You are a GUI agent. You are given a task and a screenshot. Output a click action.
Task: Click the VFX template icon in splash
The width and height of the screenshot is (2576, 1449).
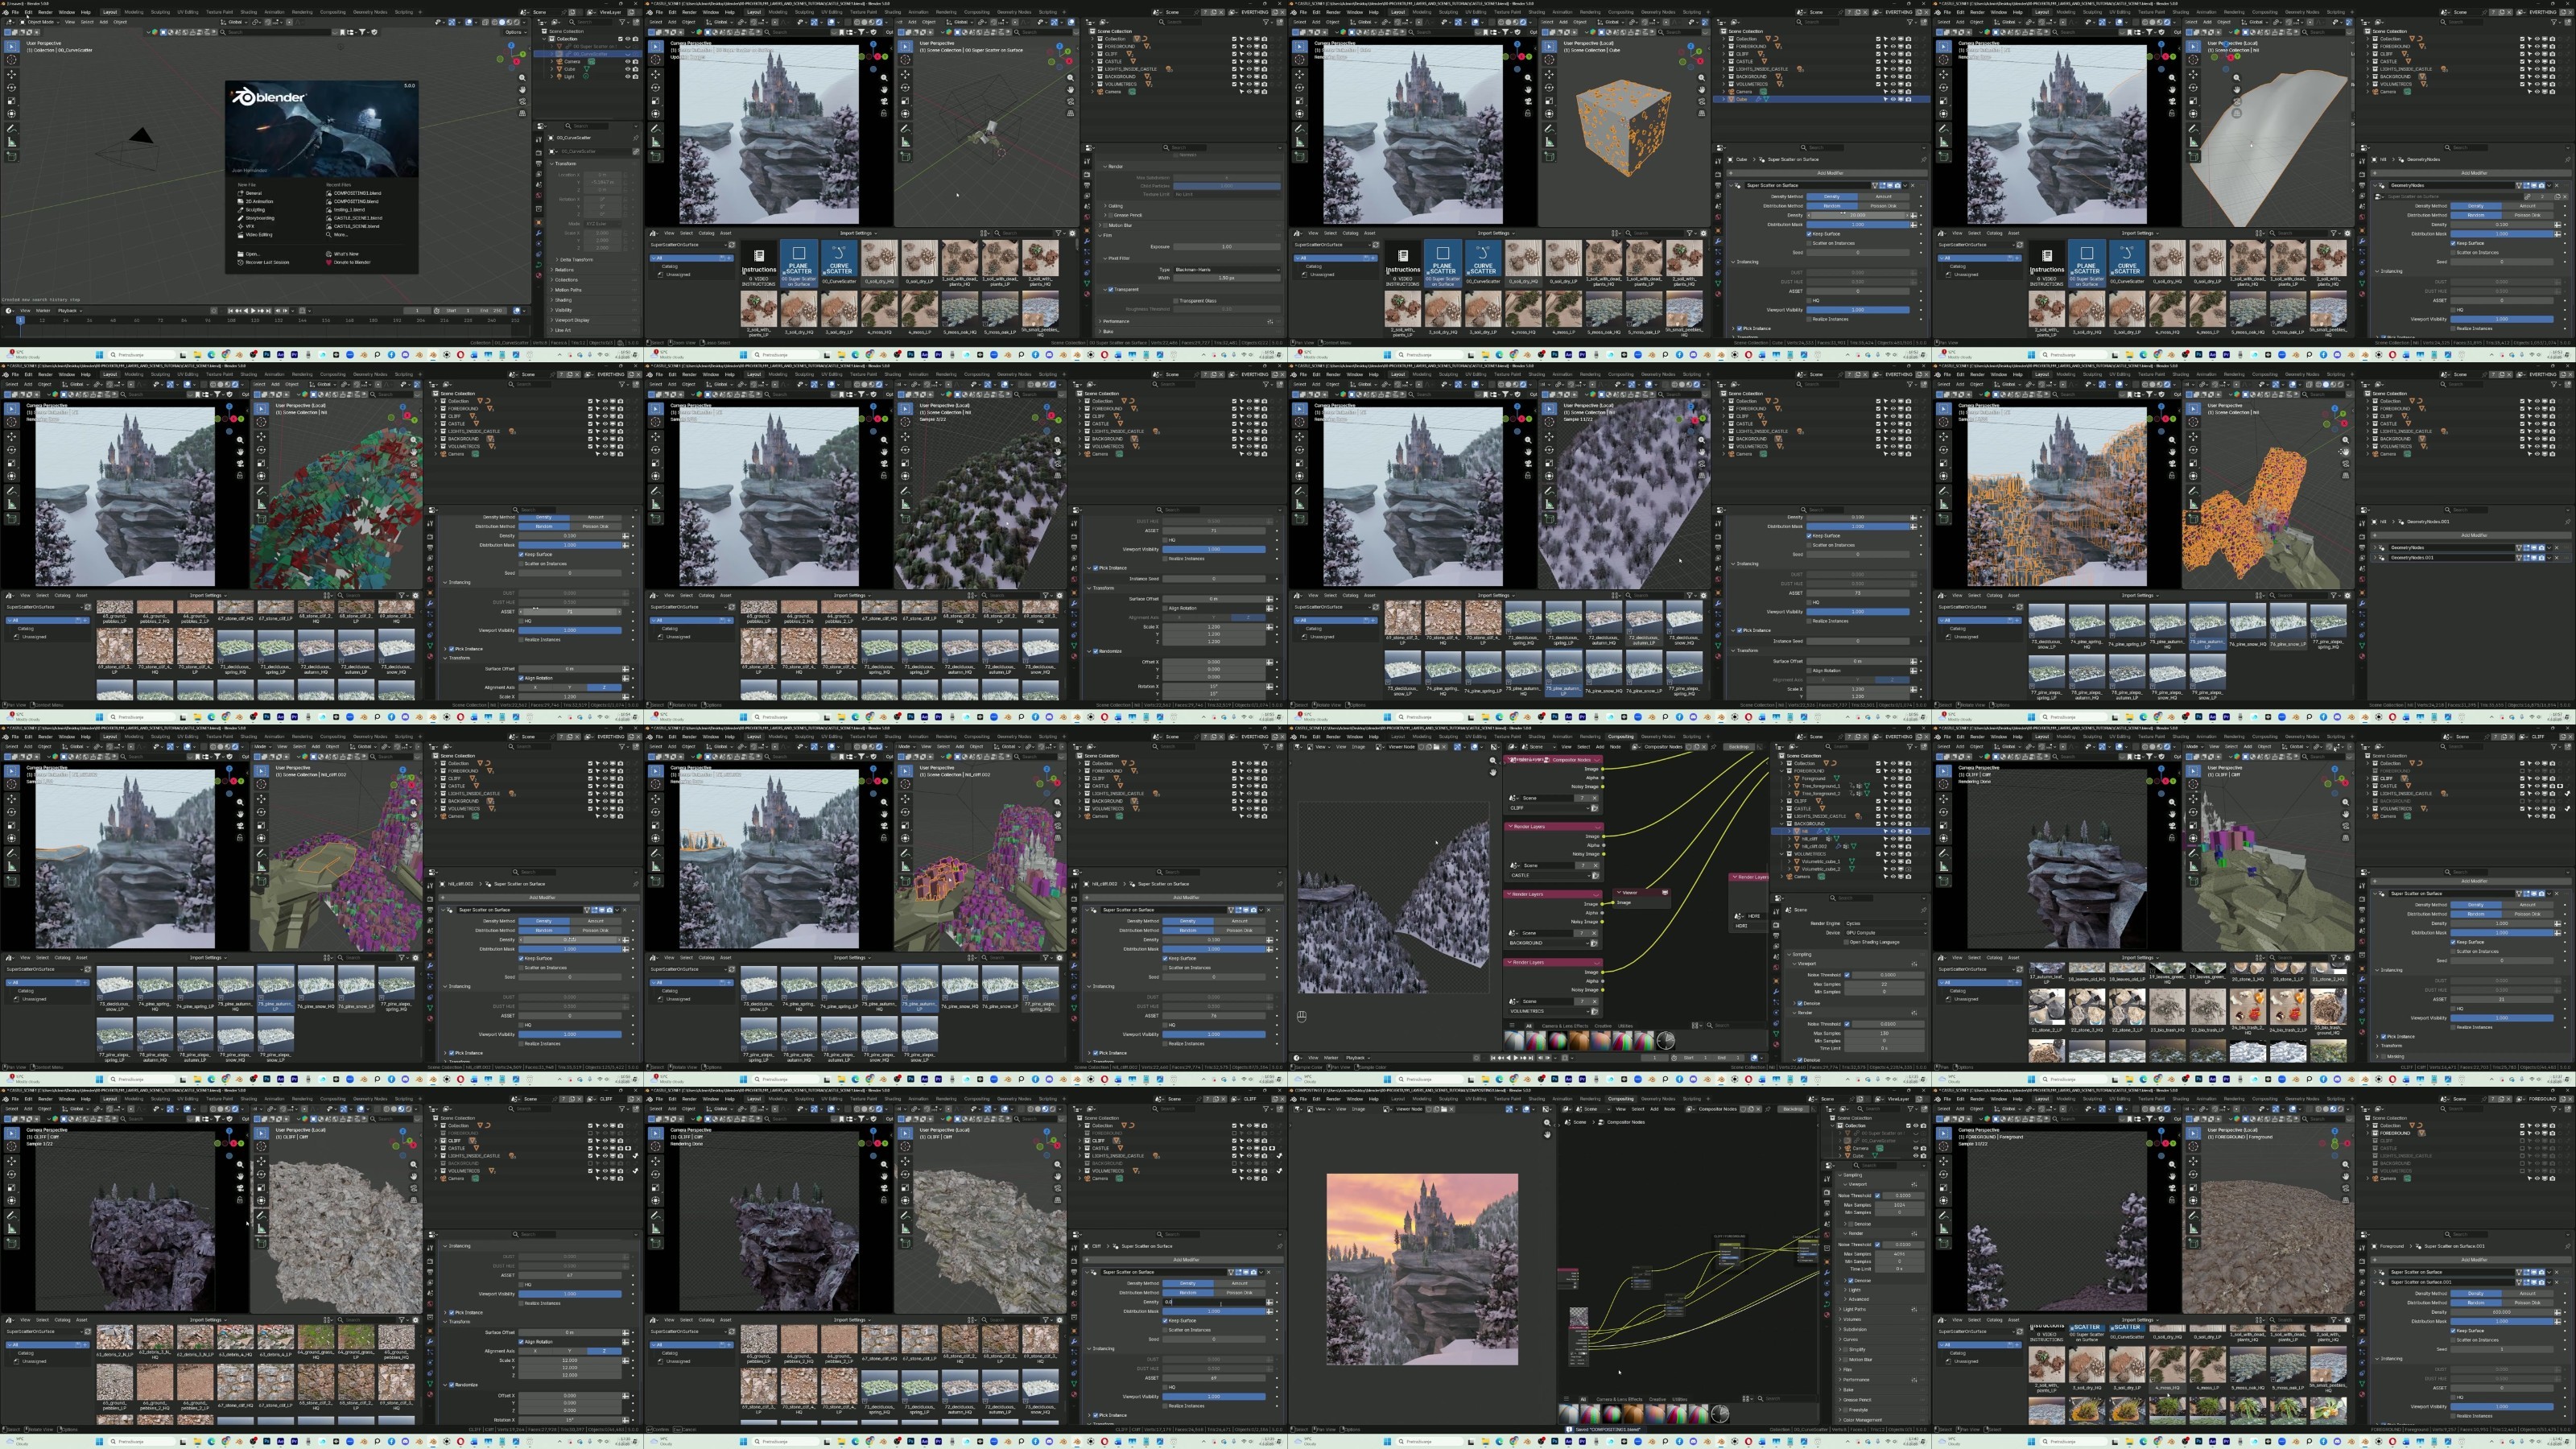click(241, 227)
